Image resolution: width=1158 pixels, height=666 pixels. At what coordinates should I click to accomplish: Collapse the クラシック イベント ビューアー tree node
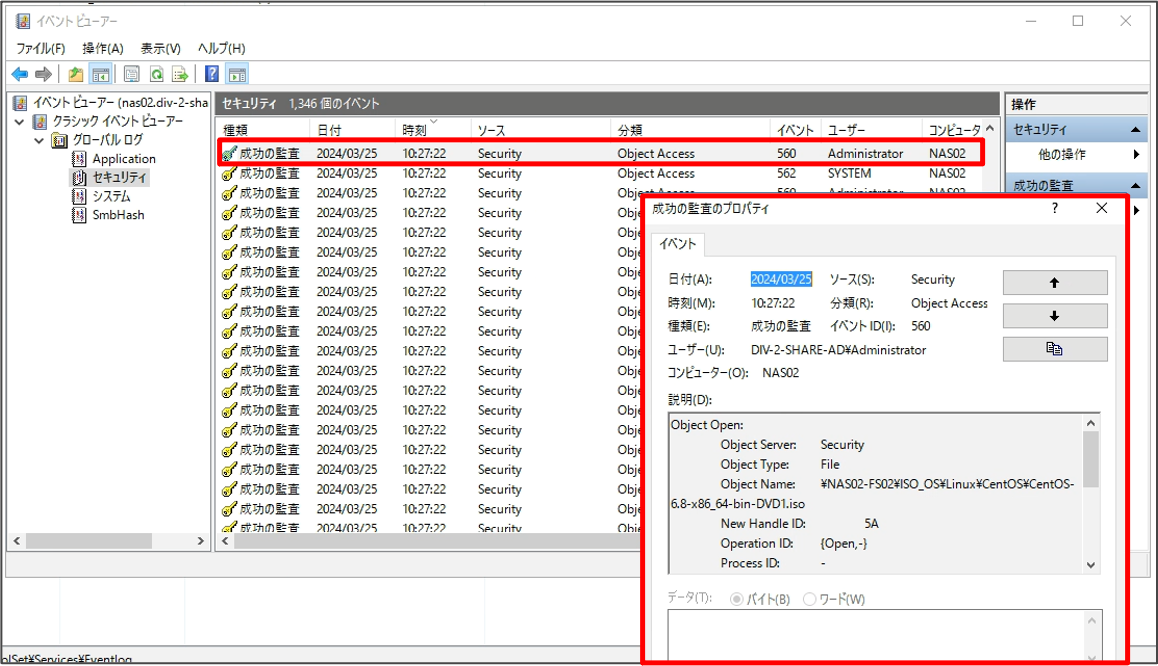(20, 122)
